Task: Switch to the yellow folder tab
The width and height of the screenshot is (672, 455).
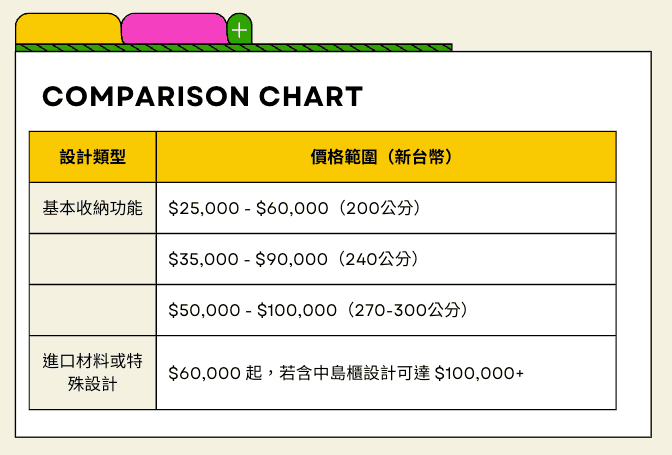Action: click(68, 30)
